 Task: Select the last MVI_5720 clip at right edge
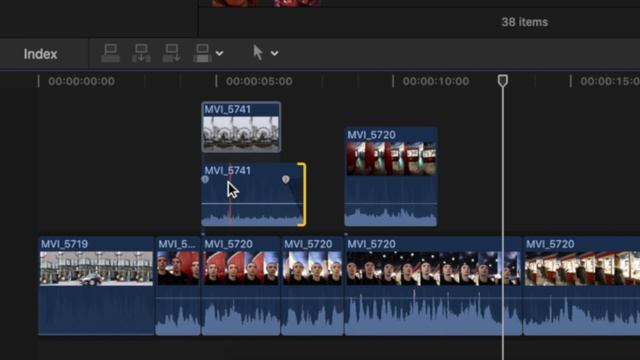582,286
